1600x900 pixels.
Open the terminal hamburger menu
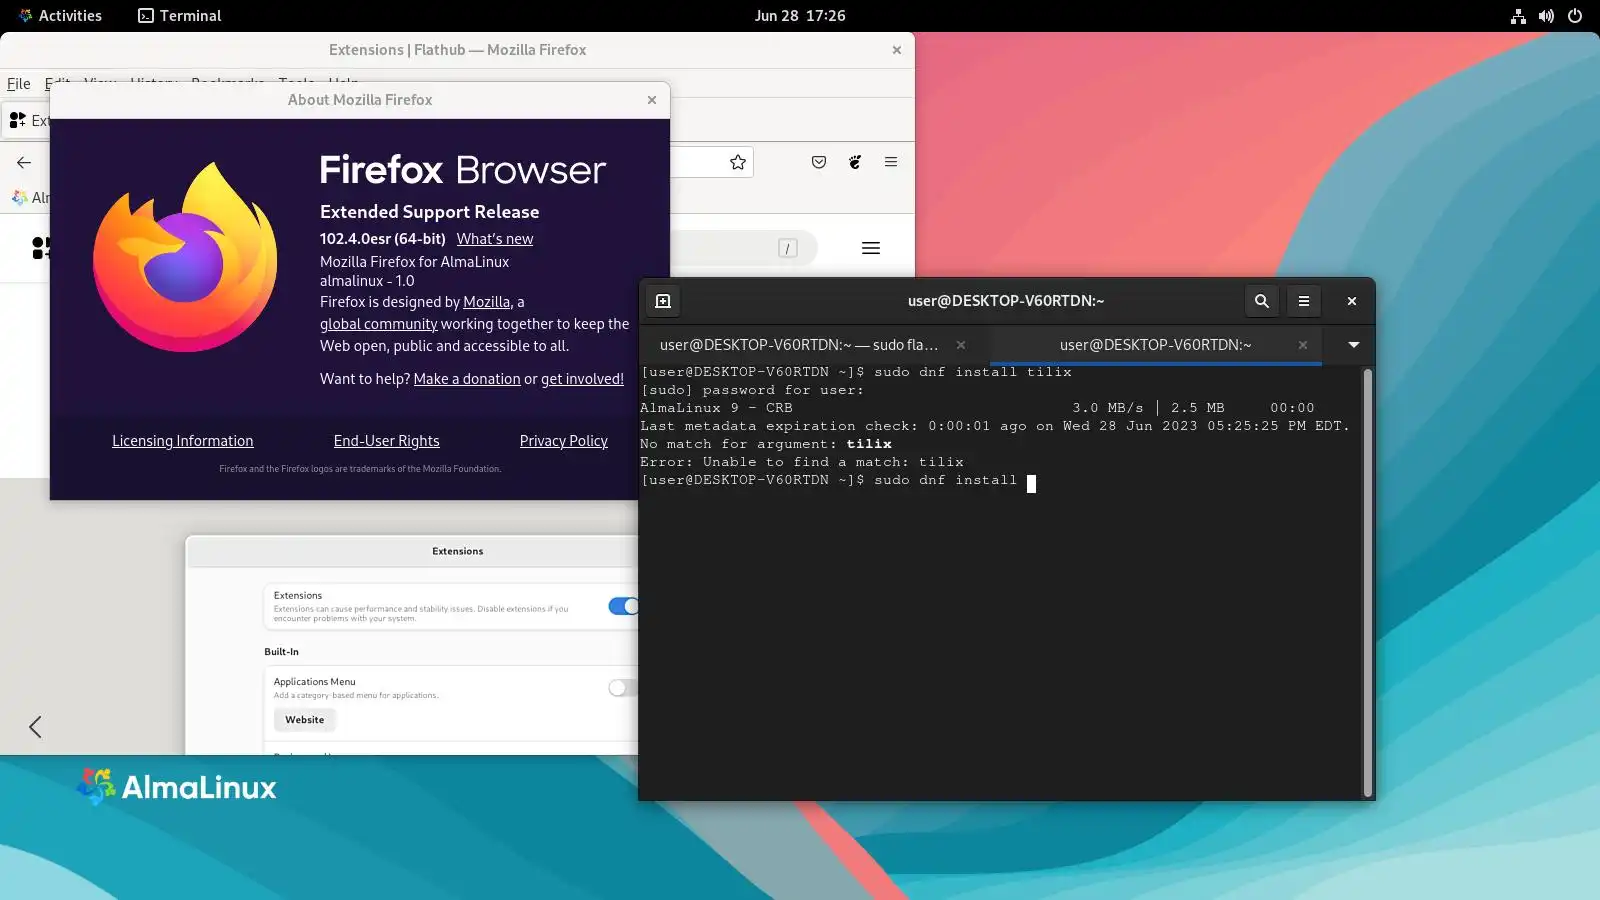1304,301
